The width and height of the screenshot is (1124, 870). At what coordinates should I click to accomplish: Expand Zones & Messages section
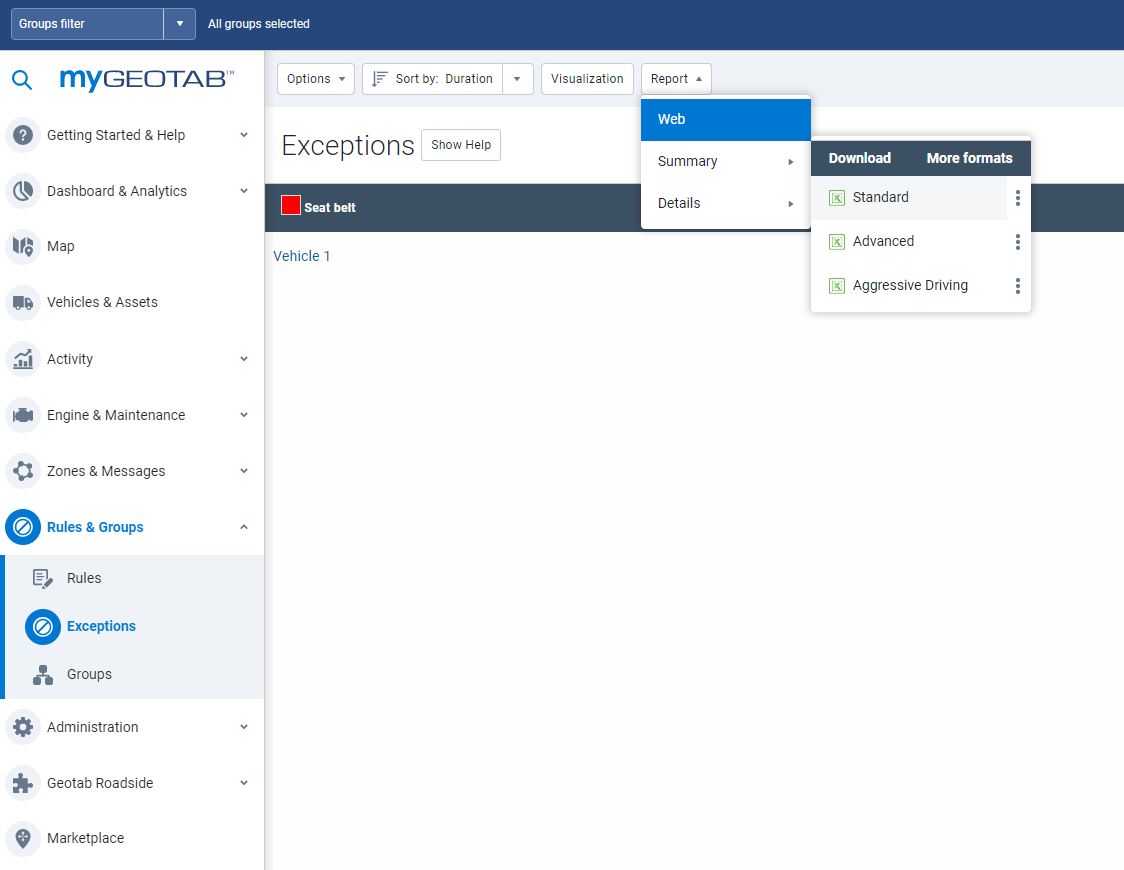tap(244, 471)
